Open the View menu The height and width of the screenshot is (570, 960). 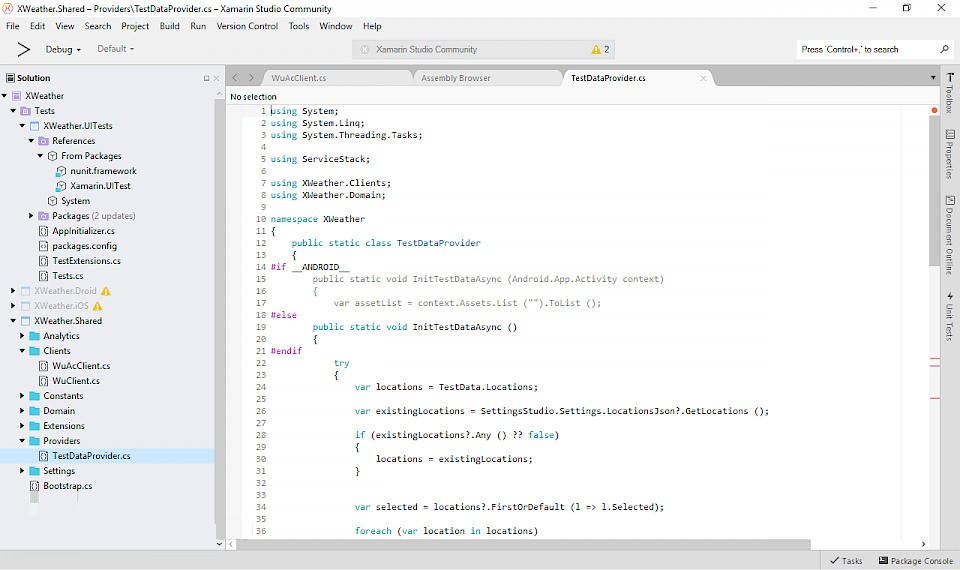(x=65, y=26)
